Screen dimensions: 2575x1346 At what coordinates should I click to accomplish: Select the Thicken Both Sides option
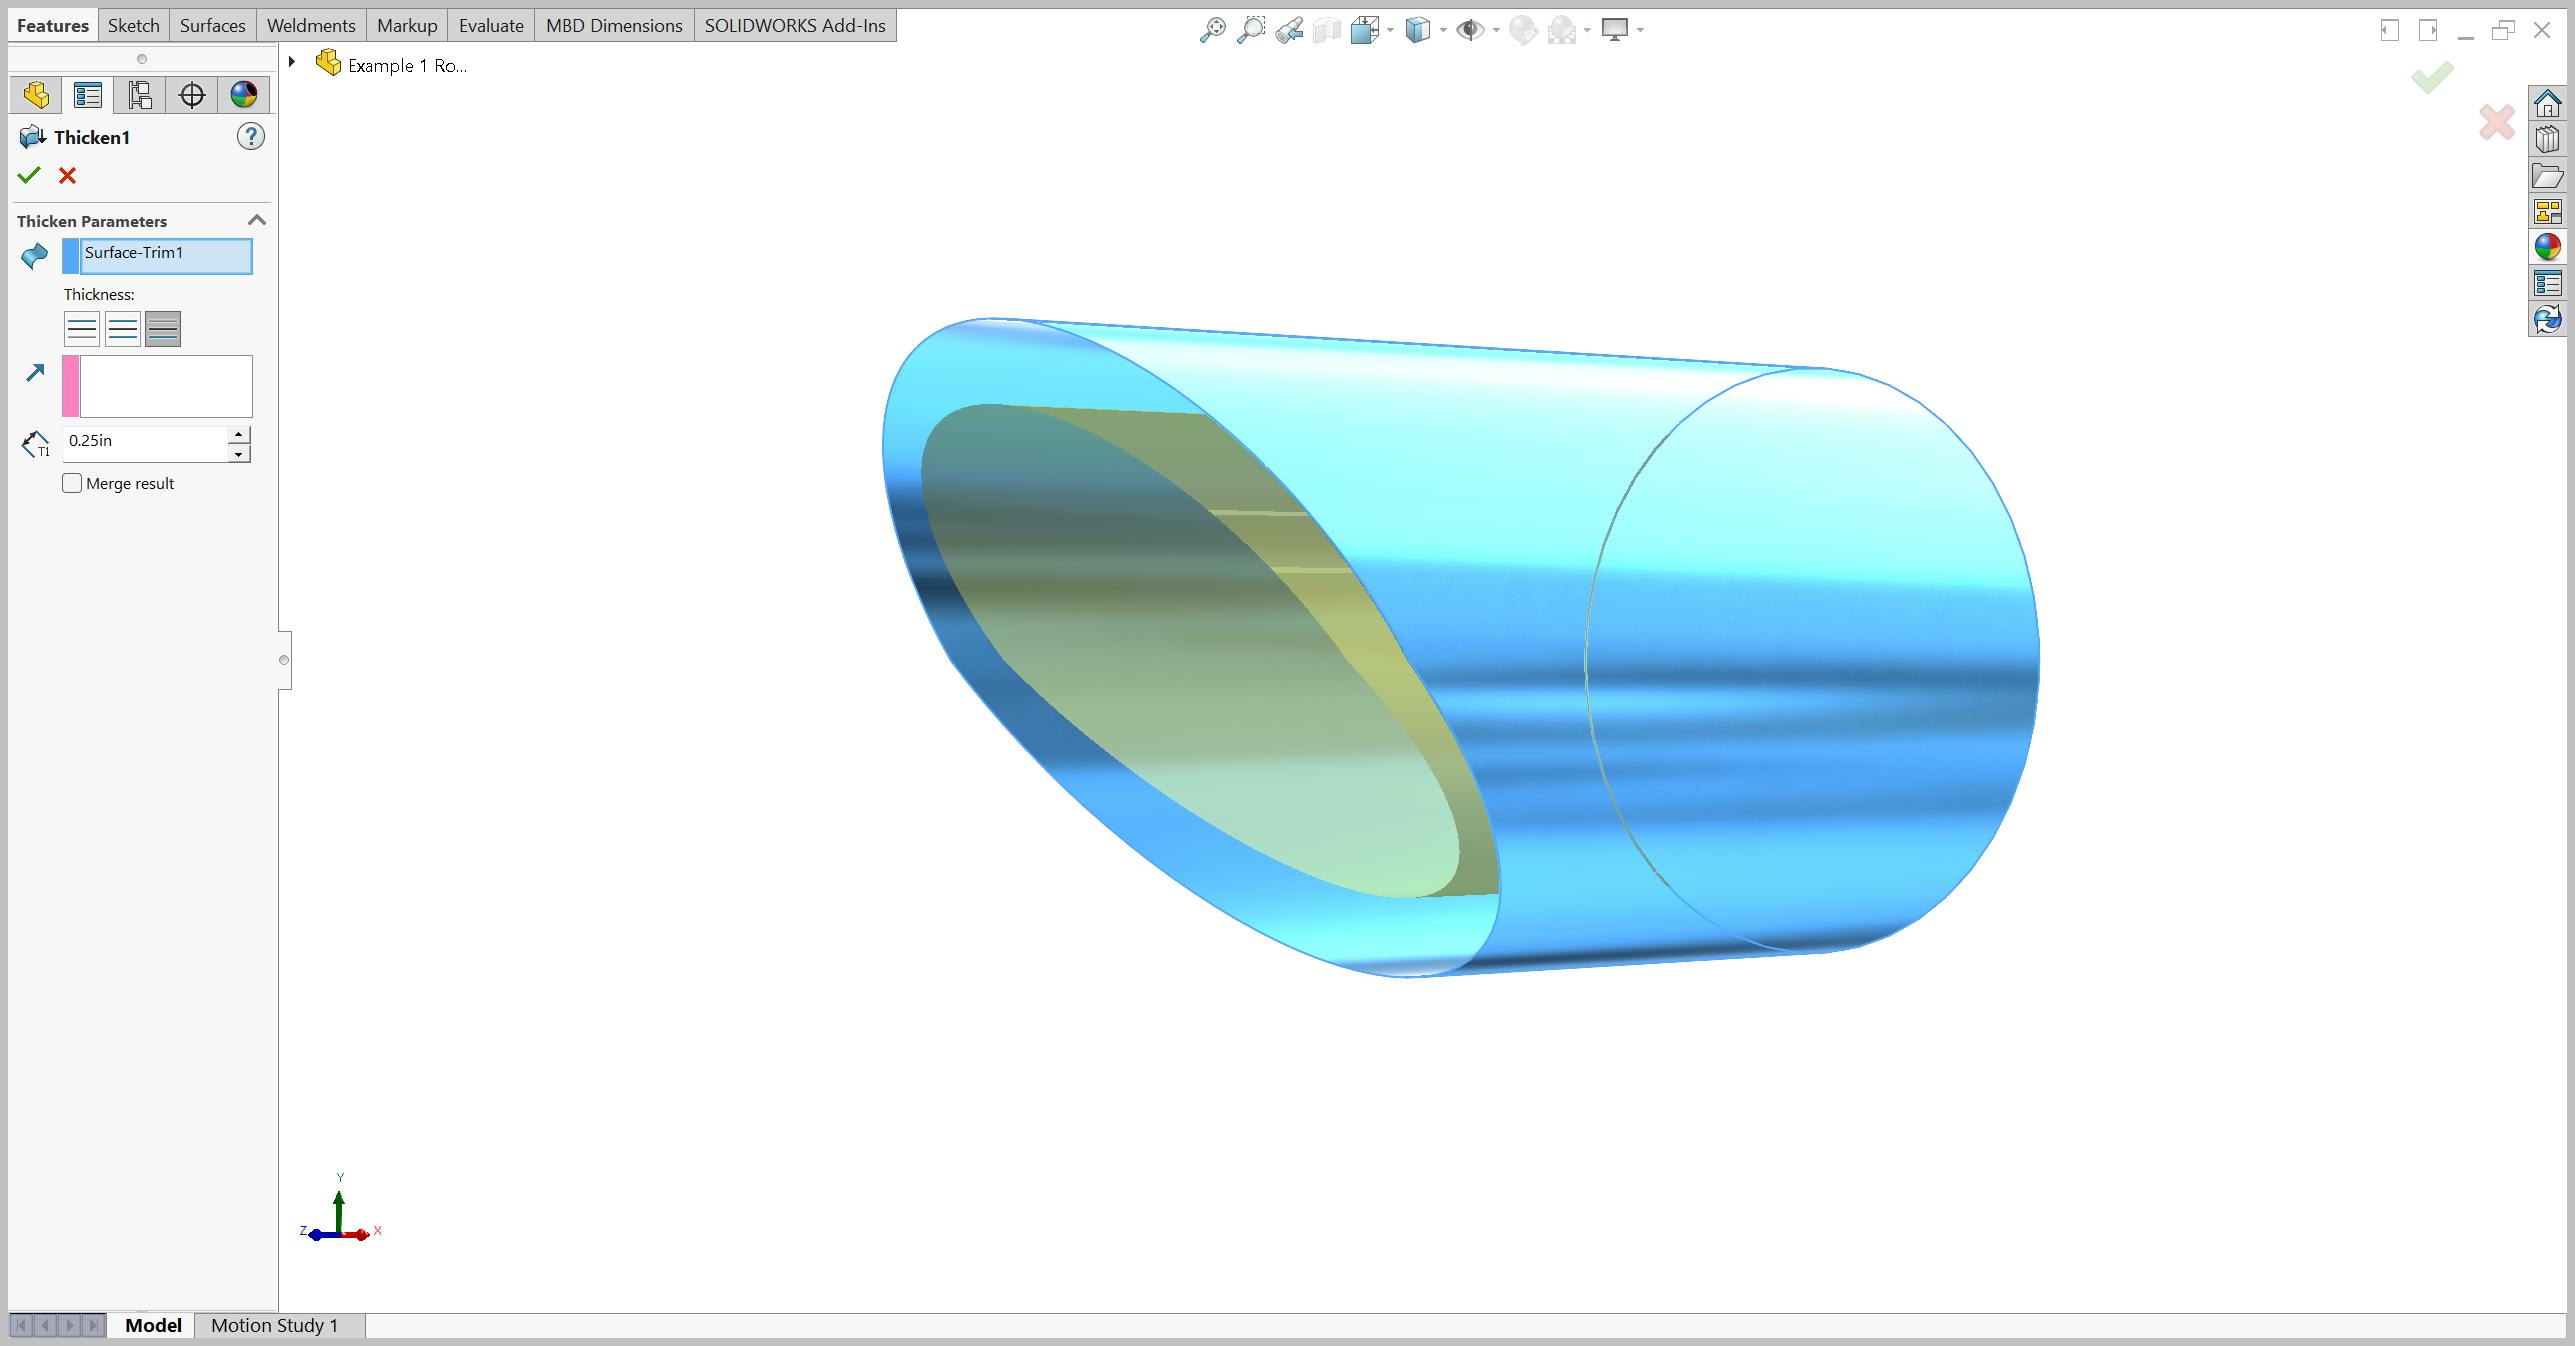tap(161, 328)
